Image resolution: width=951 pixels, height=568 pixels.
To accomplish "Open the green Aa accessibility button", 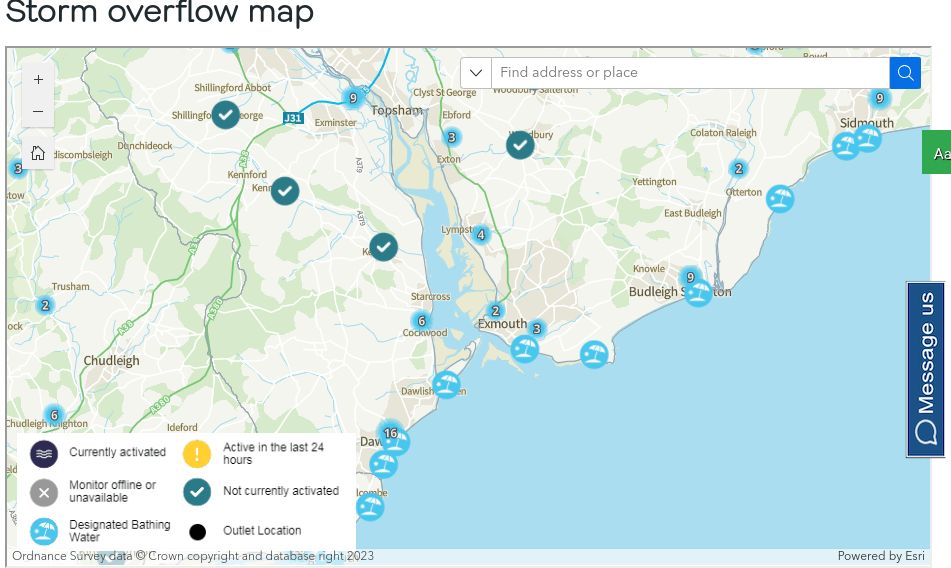I will pyautogui.click(x=938, y=153).
